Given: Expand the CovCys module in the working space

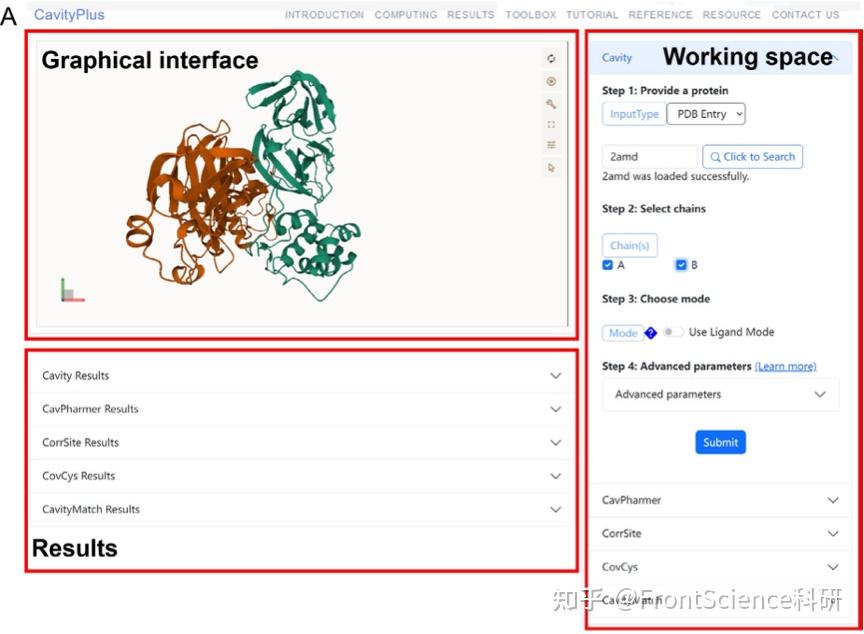Looking at the screenshot, I should point(721,567).
